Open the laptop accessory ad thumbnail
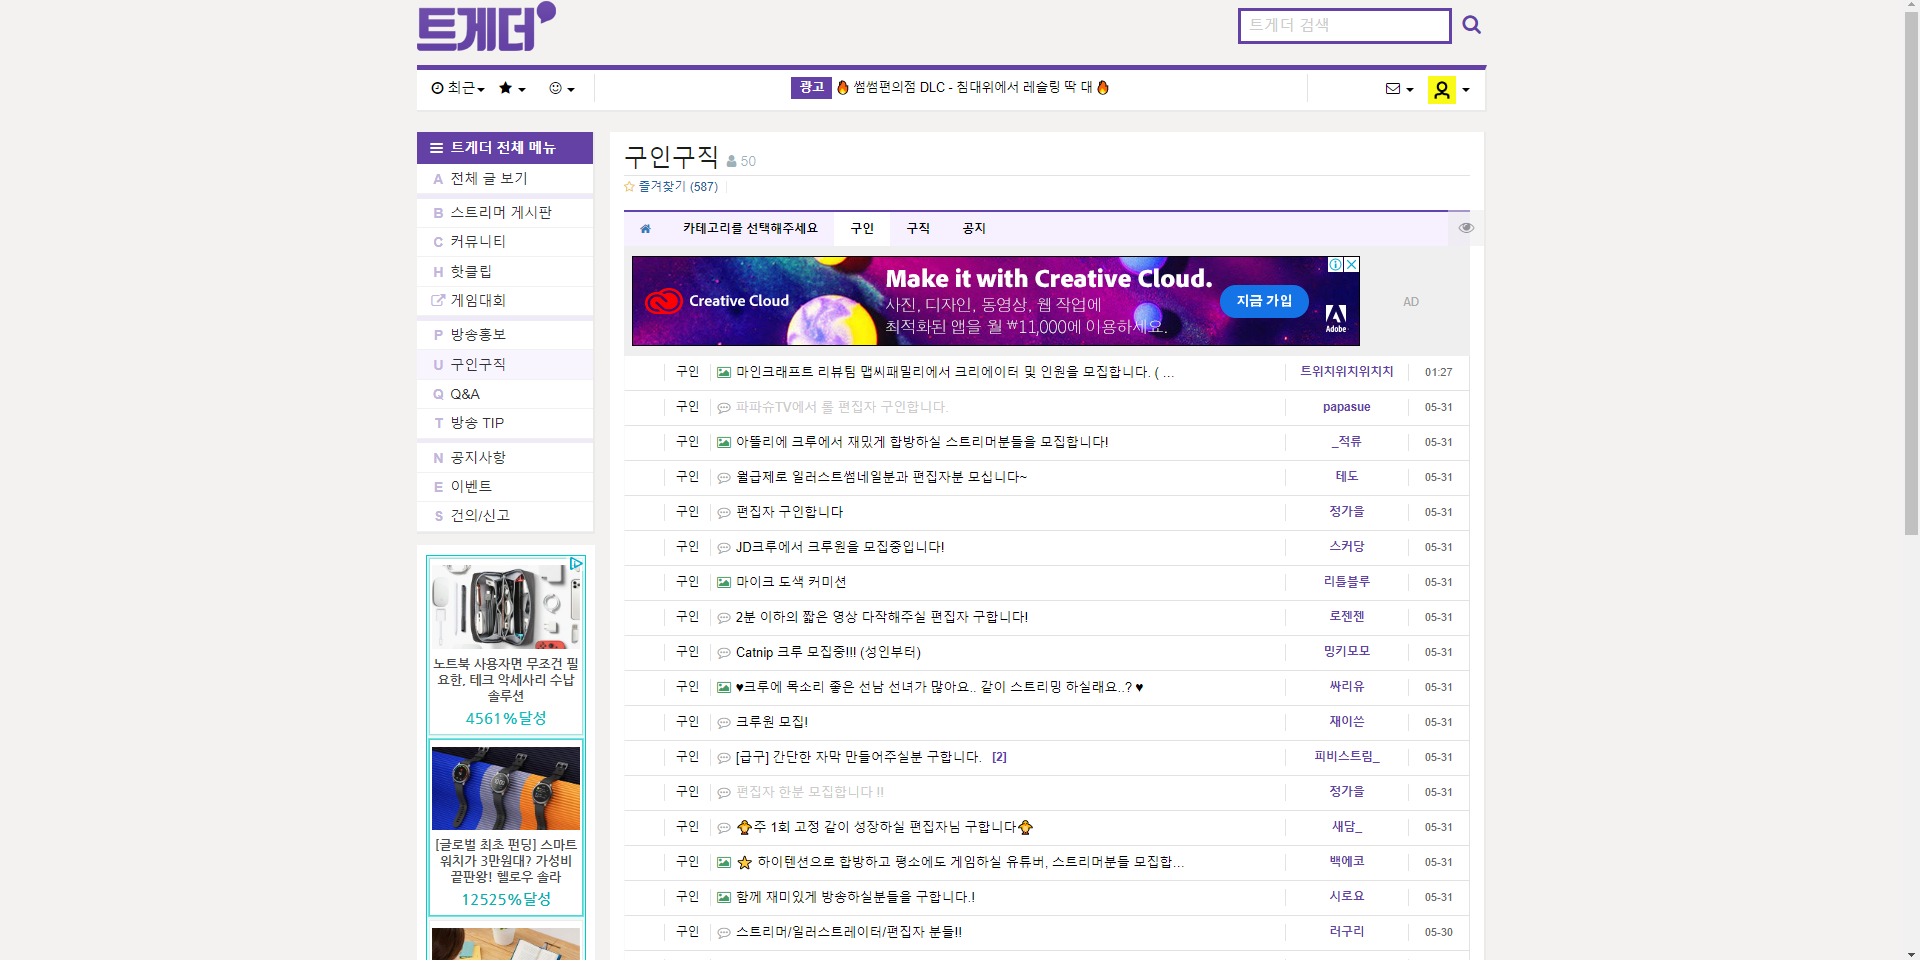This screenshot has height=960, width=1920. tap(505, 605)
